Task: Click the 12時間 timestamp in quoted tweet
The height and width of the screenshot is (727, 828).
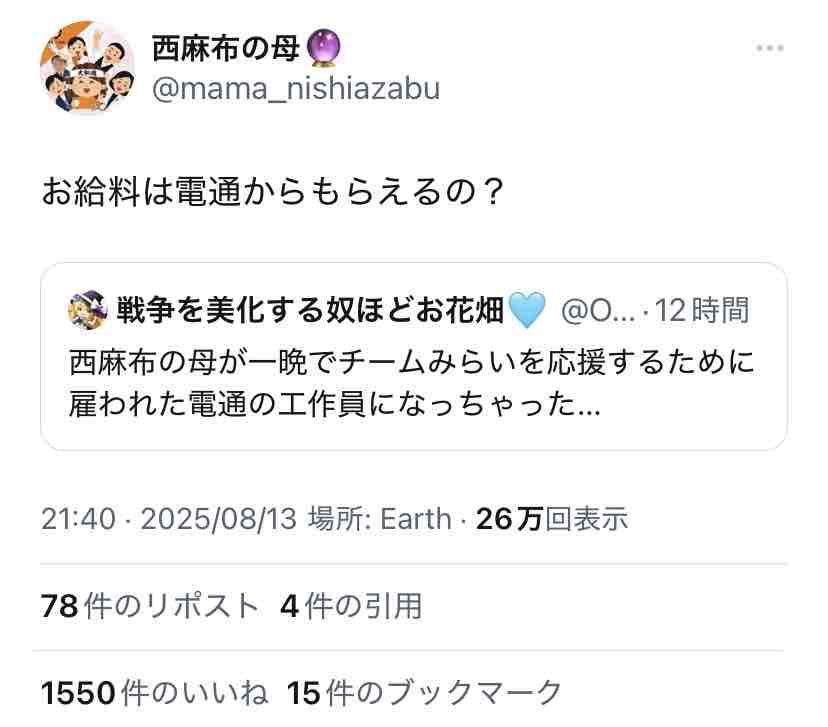Action: (701, 310)
